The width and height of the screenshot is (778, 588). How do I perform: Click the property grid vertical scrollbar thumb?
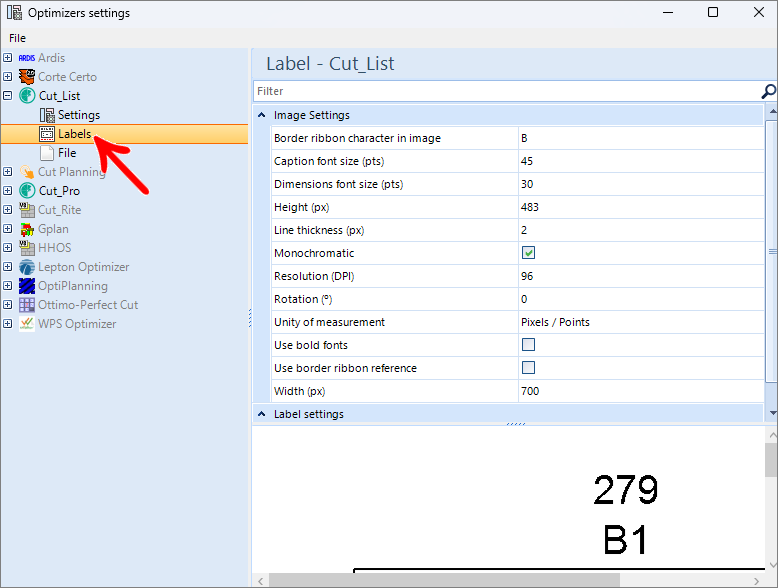[772, 251]
